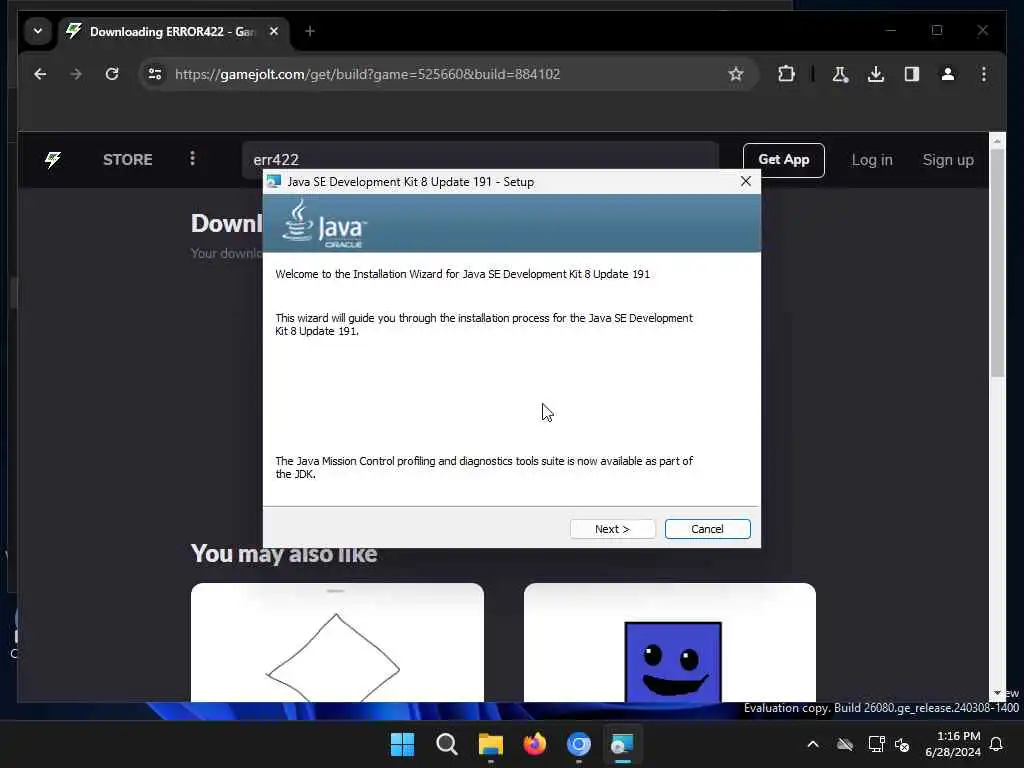Open Chrome Labs flask icon
The image size is (1024, 768).
[840, 74]
